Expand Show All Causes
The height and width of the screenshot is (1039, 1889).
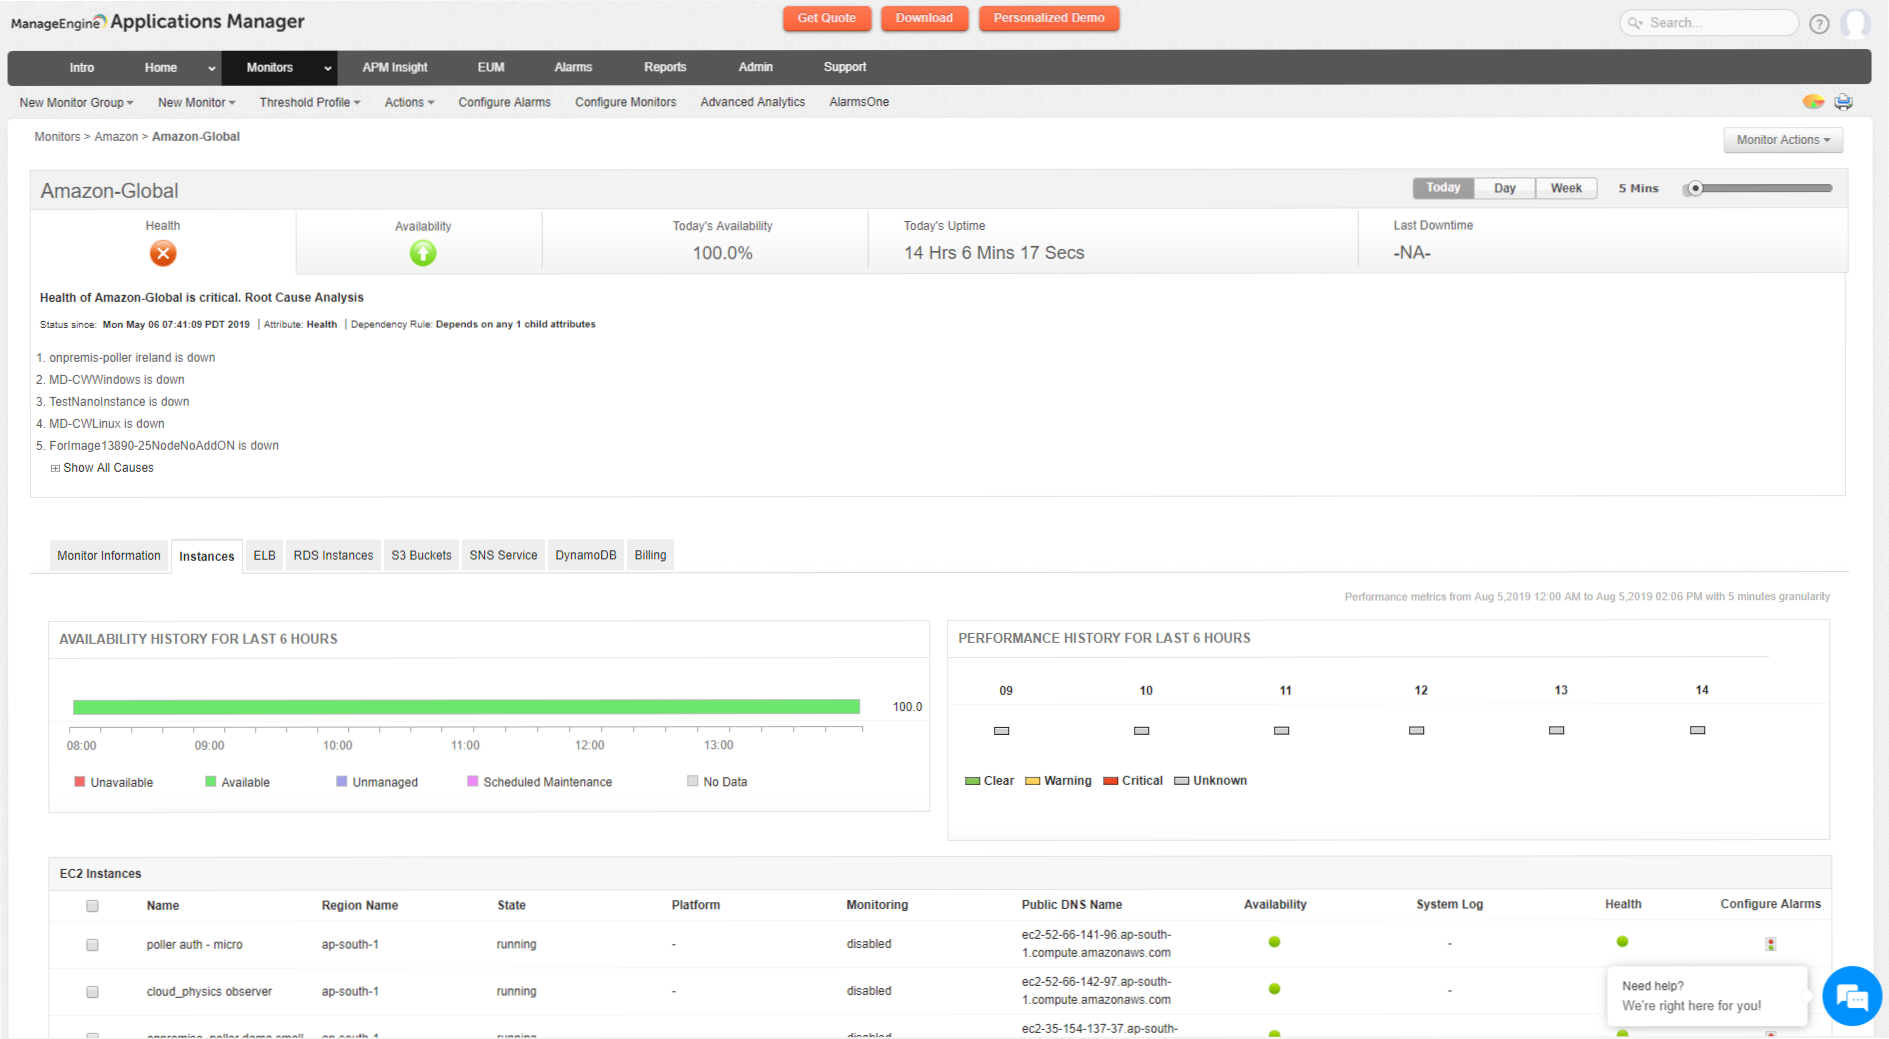102,468
